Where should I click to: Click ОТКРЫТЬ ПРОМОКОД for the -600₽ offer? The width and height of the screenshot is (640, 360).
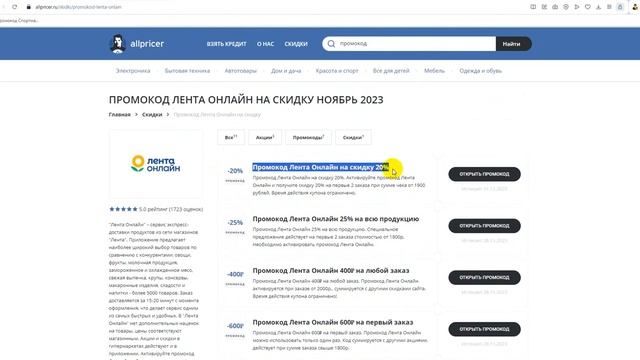[484, 329]
